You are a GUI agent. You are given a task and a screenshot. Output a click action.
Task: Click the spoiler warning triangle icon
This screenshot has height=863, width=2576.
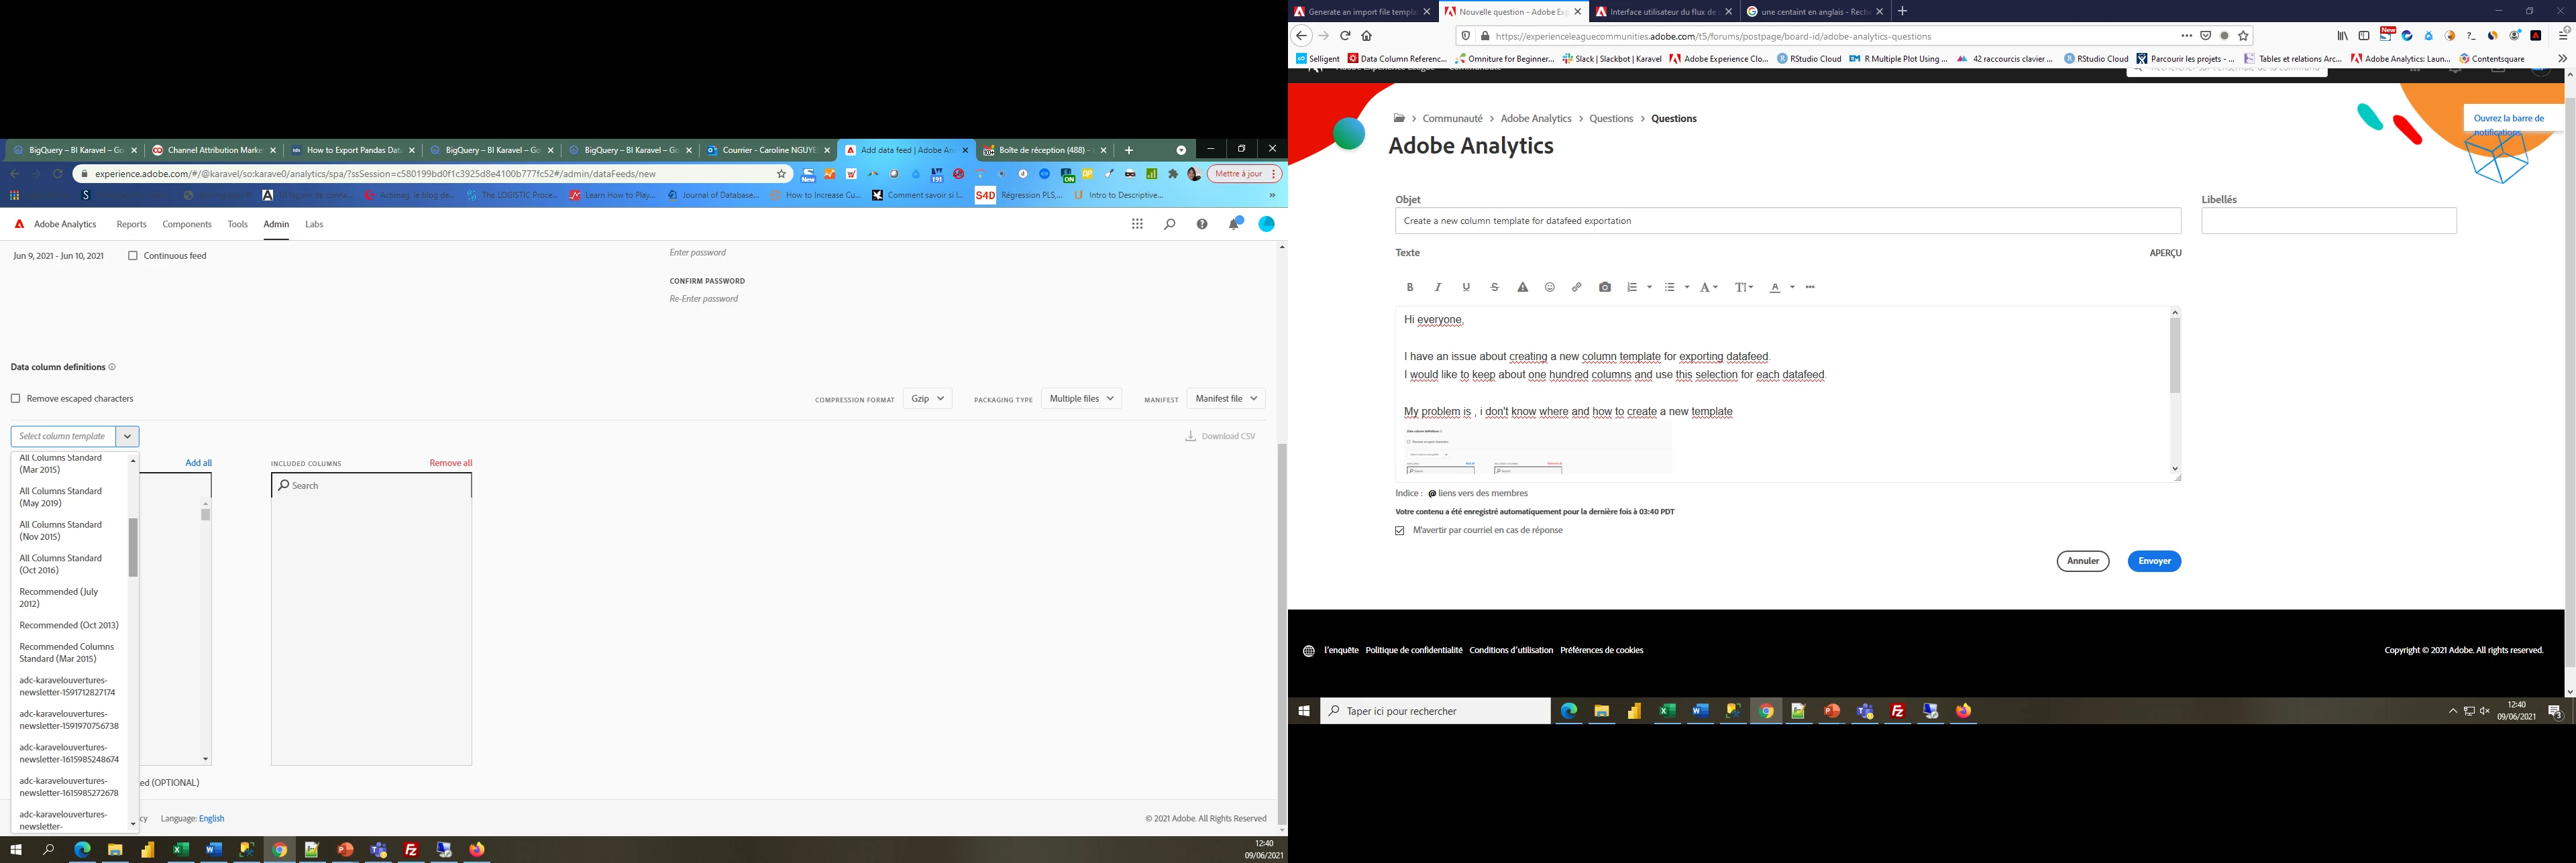coord(1523,288)
